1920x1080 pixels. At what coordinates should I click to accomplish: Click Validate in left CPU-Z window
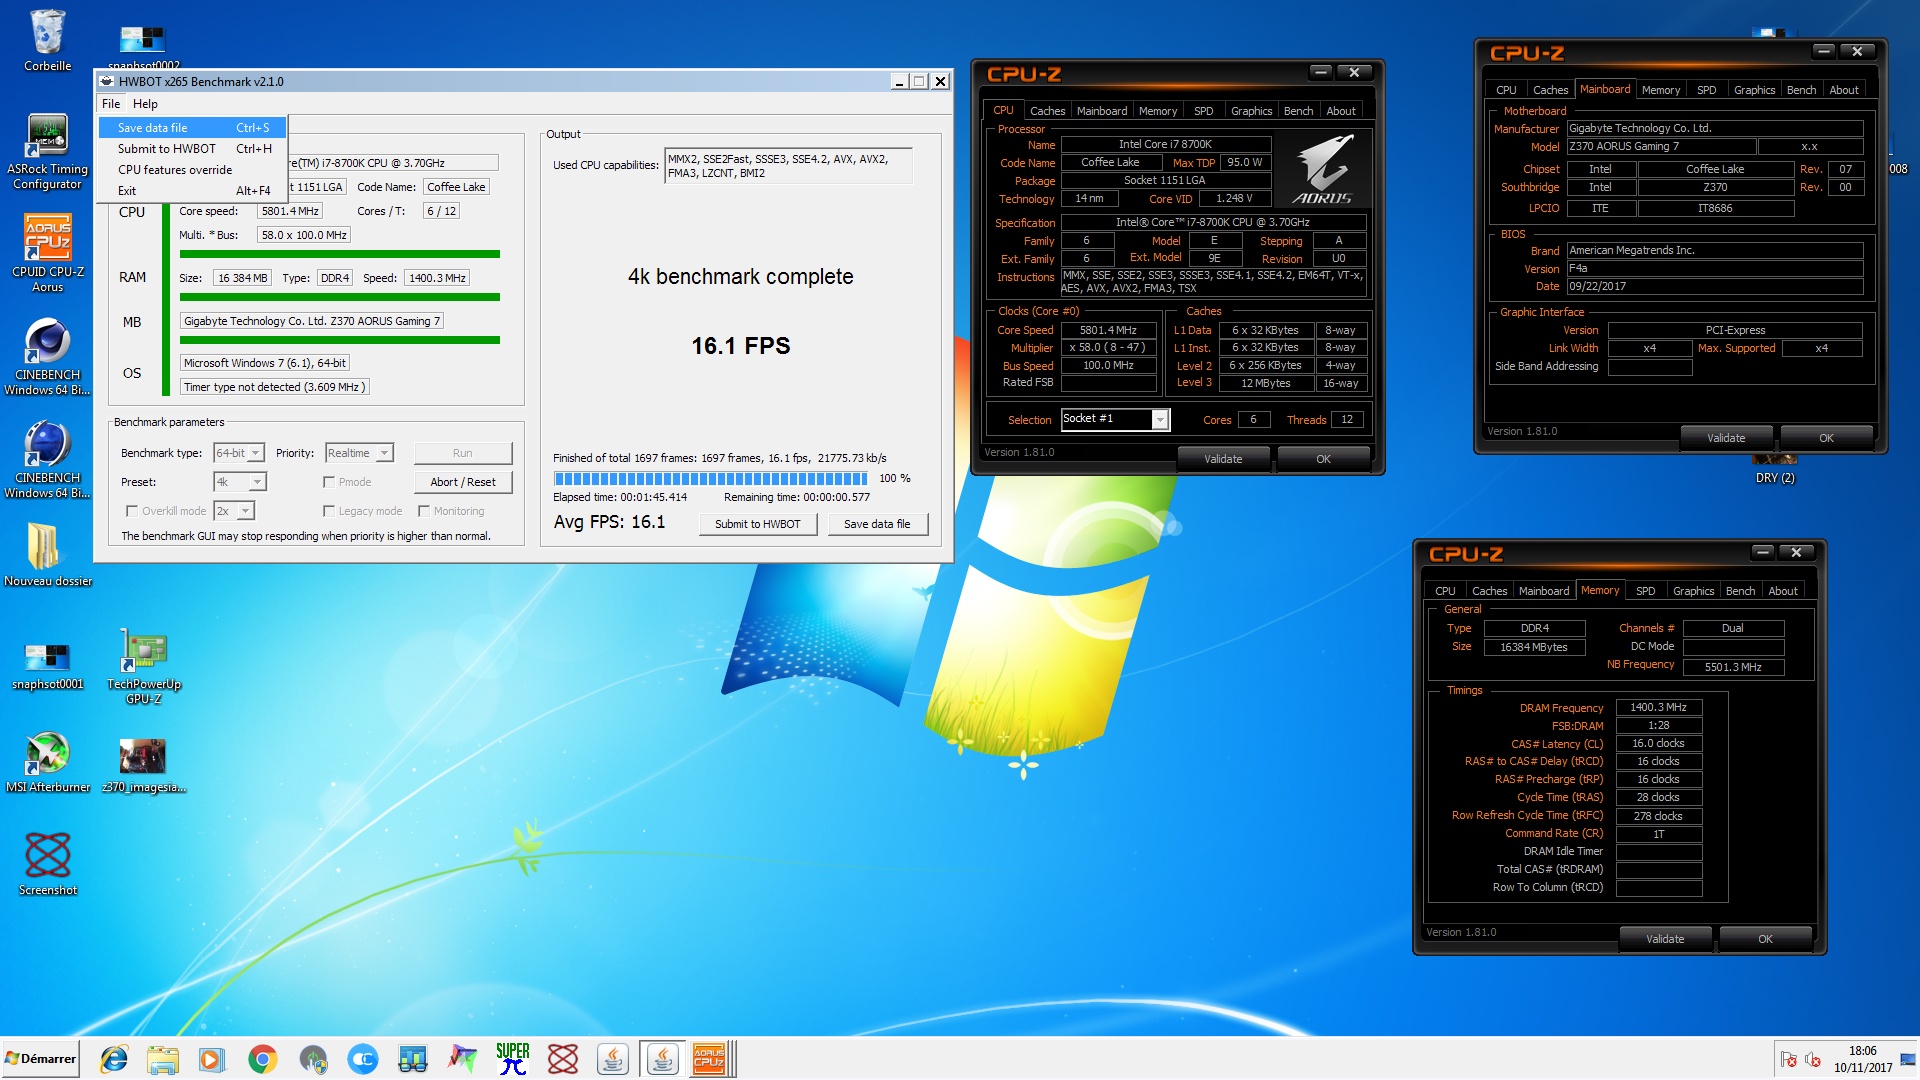click(1223, 459)
